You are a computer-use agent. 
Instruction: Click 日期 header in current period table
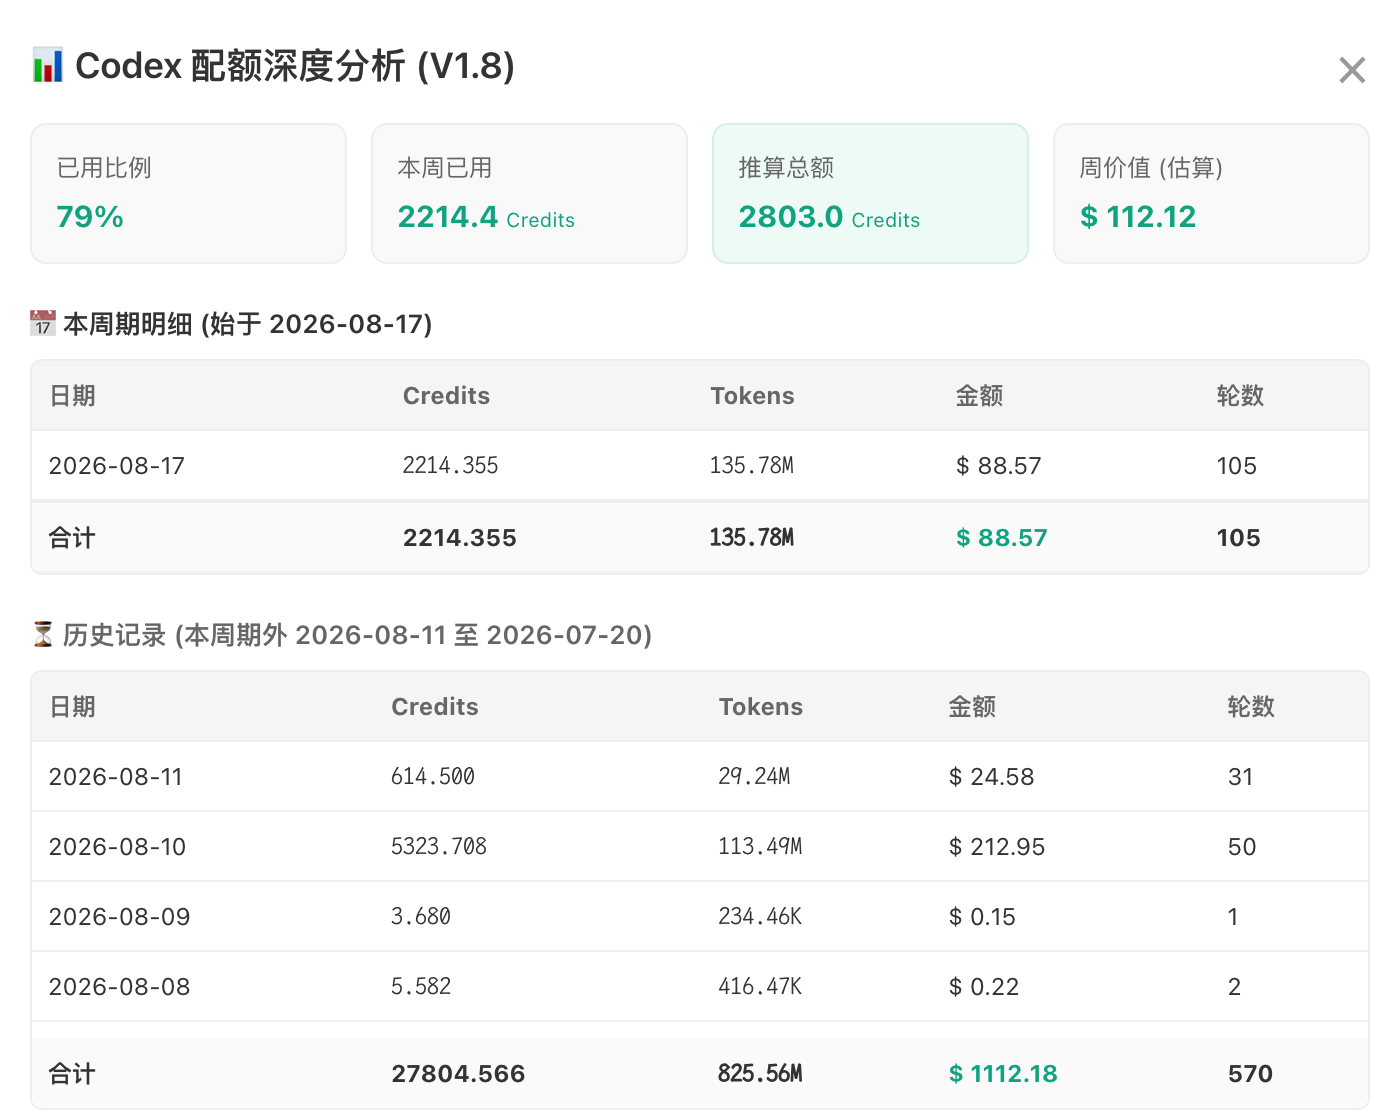[72, 396]
